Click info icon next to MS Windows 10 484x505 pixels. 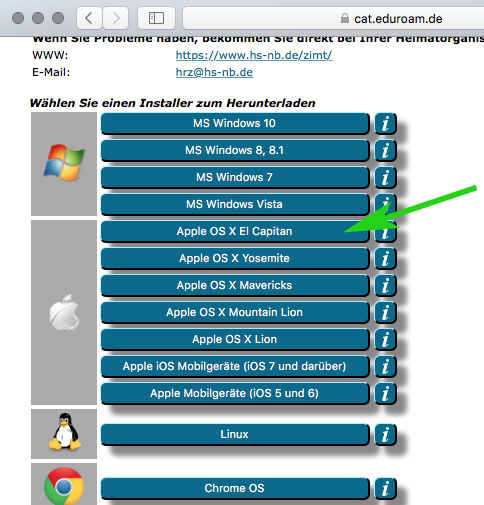tap(385, 124)
